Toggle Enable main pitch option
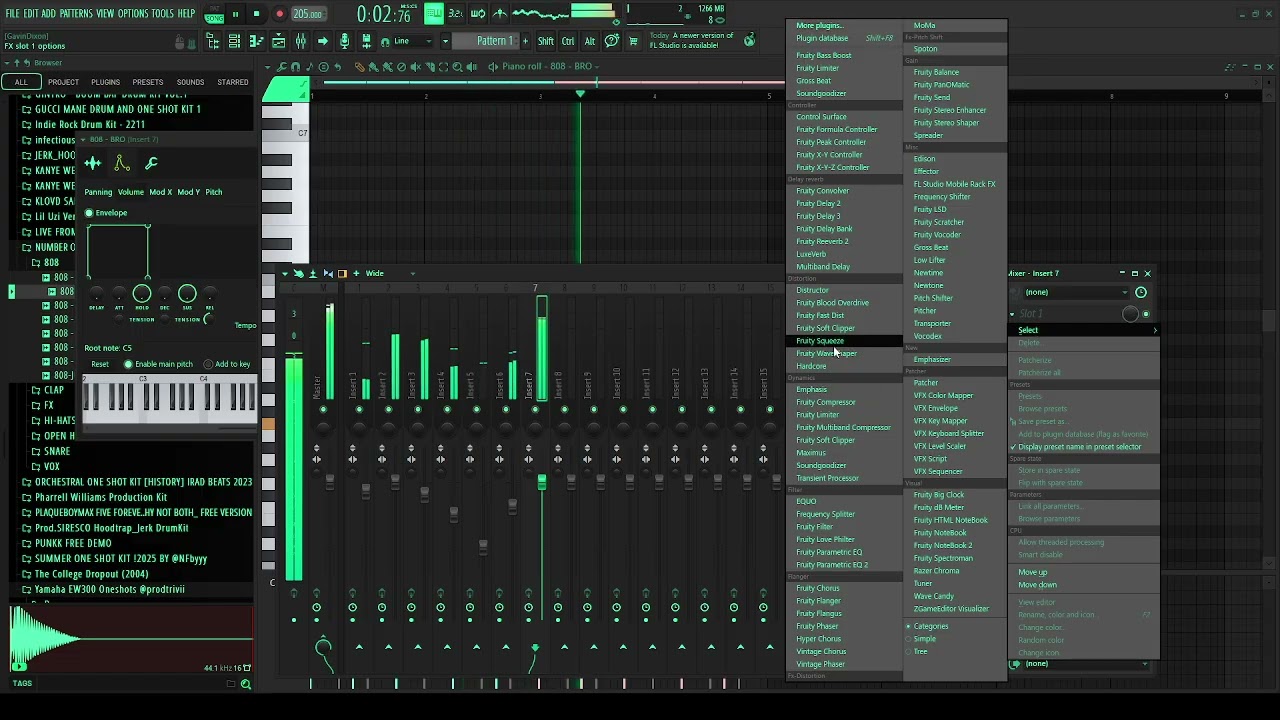Image resolution: width=1280 pixels, height=720 pixels. tap(128, 364)
